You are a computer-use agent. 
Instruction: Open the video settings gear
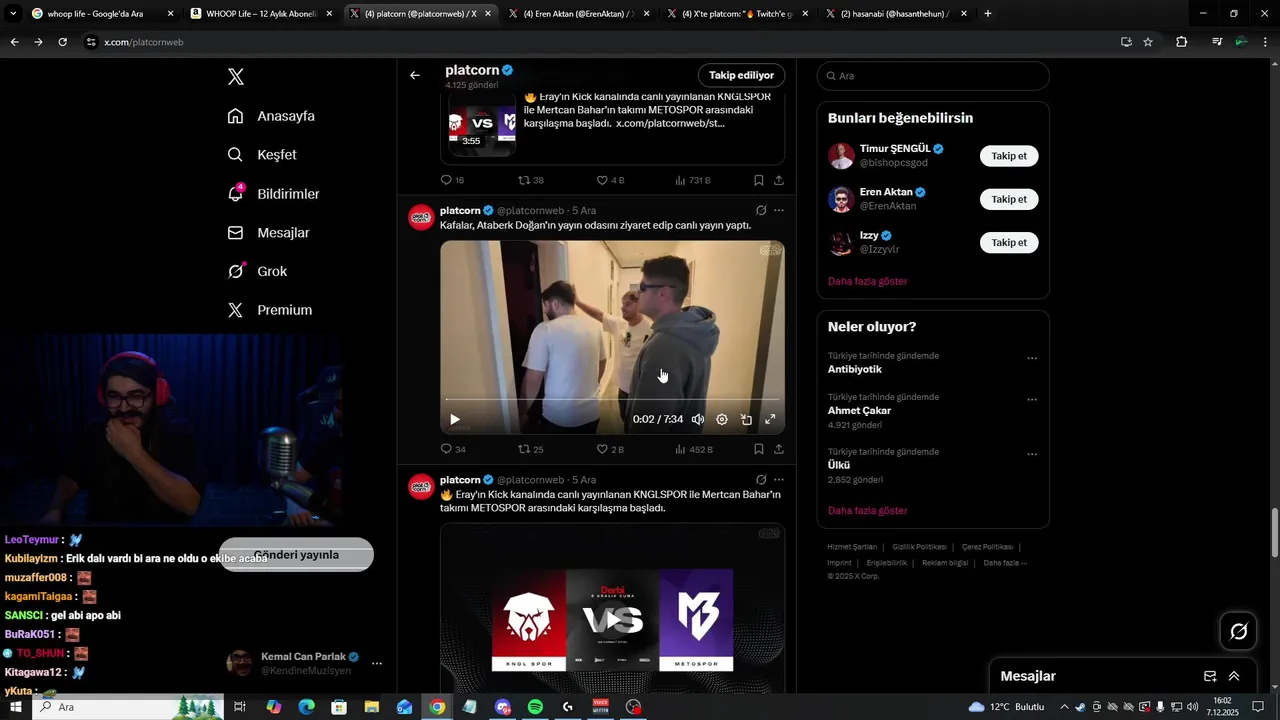(722, 419)
